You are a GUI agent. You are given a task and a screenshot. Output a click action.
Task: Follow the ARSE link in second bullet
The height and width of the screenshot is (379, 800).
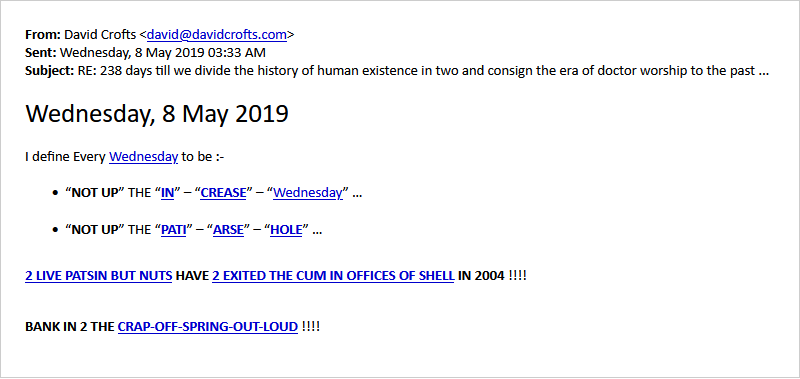229,230
